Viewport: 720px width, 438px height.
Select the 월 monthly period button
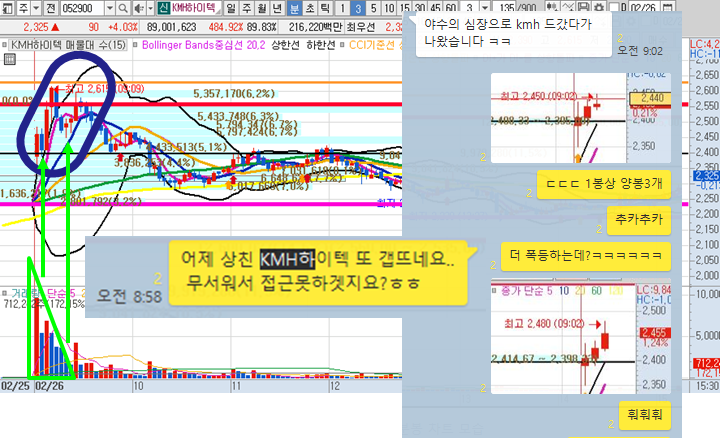262,8
